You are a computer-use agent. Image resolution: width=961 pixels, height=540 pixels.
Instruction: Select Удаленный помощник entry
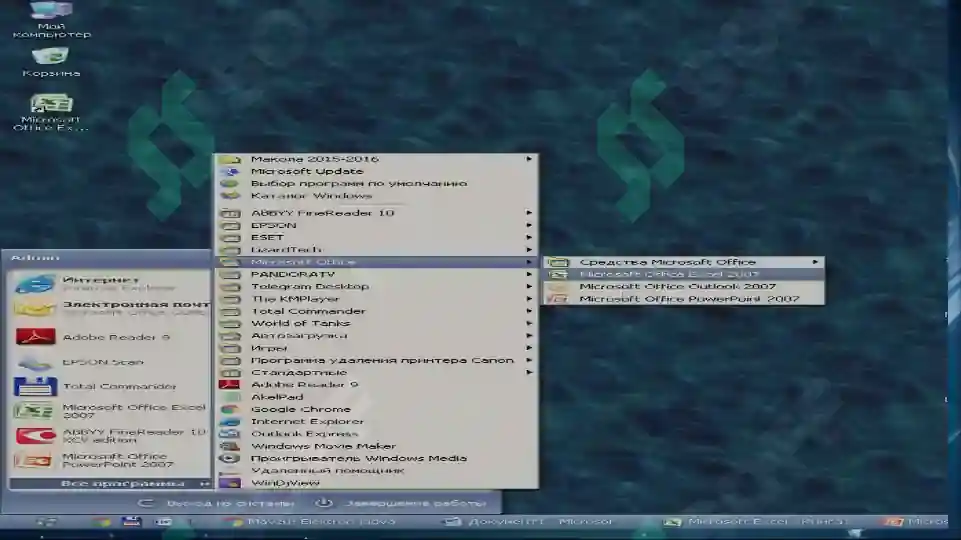coord(376,470)
